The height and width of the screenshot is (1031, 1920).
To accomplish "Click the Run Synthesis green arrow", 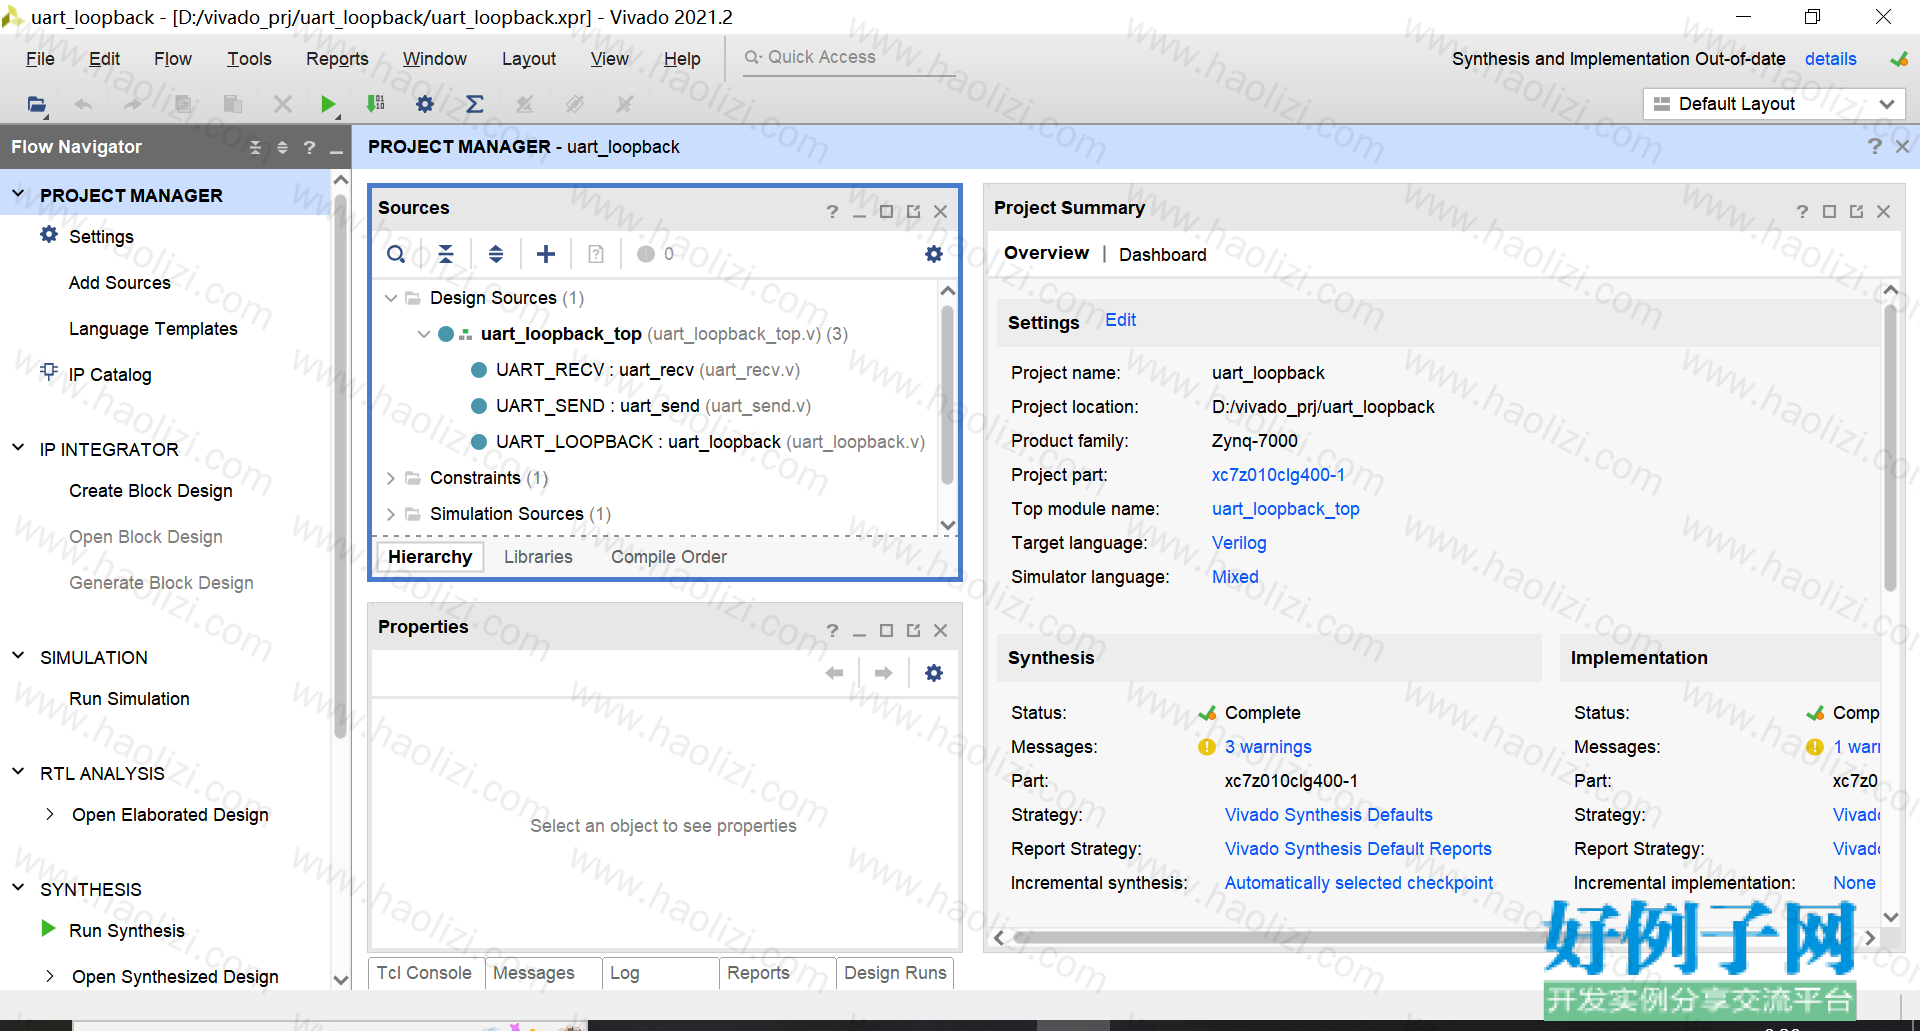I will tap(48, 929).
